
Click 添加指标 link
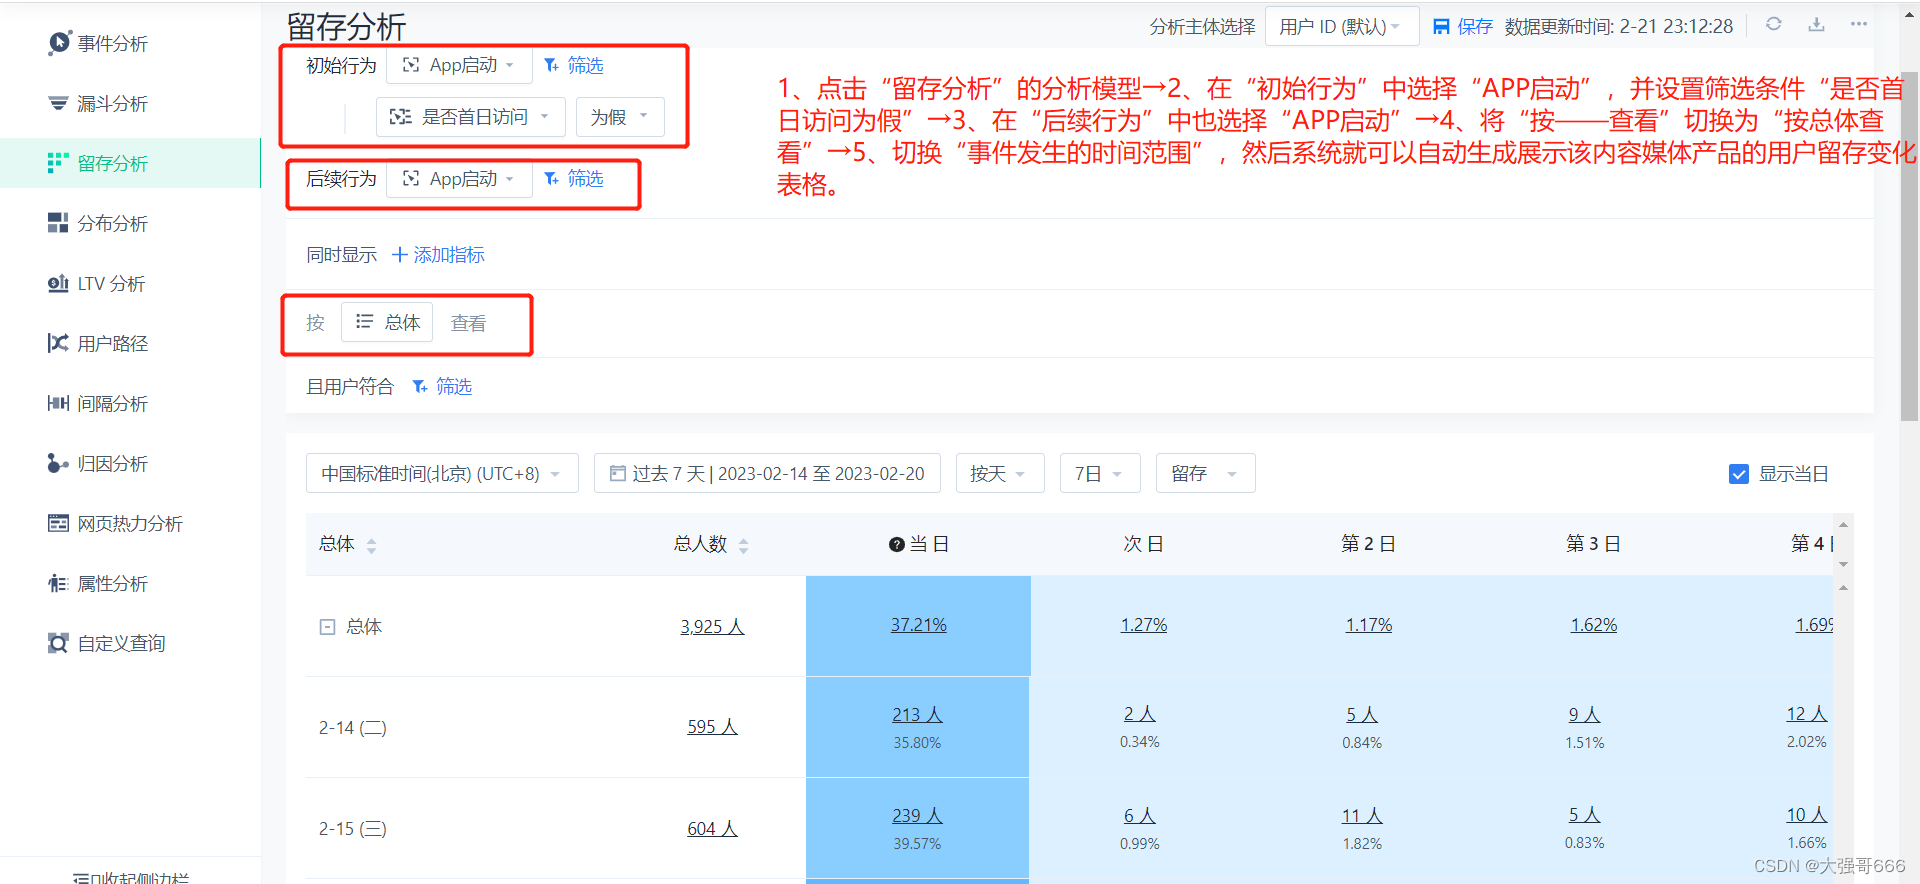click(x=438, y=255)
